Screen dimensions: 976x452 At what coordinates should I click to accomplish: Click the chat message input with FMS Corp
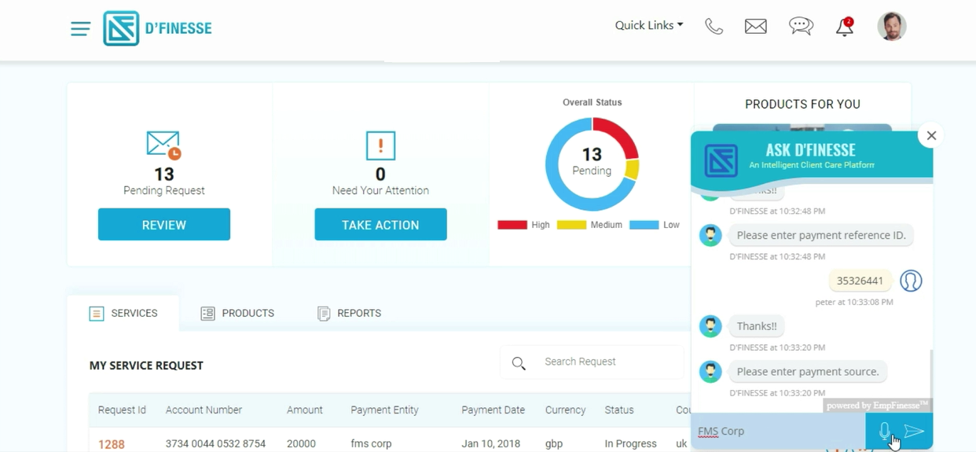click(778, 431)
